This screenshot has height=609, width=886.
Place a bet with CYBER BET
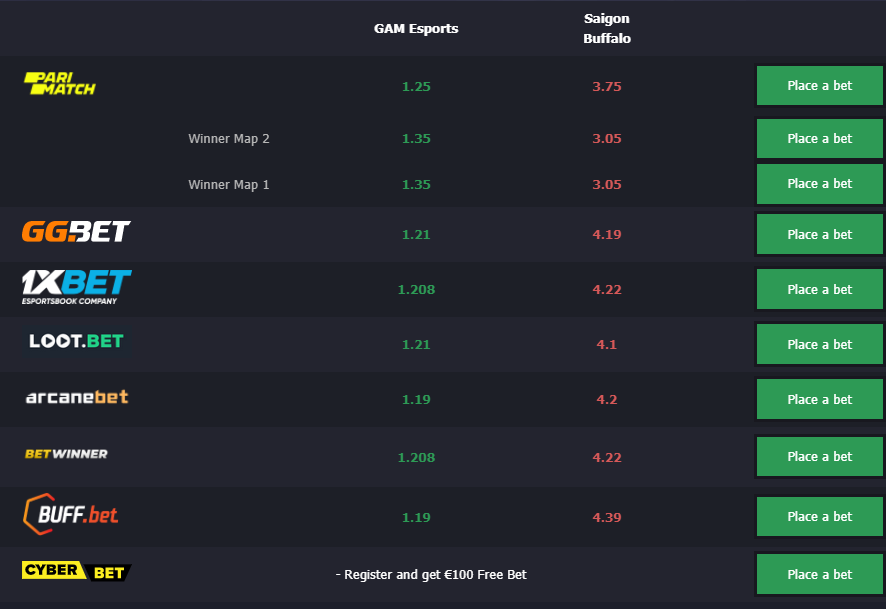click(819, 575)
